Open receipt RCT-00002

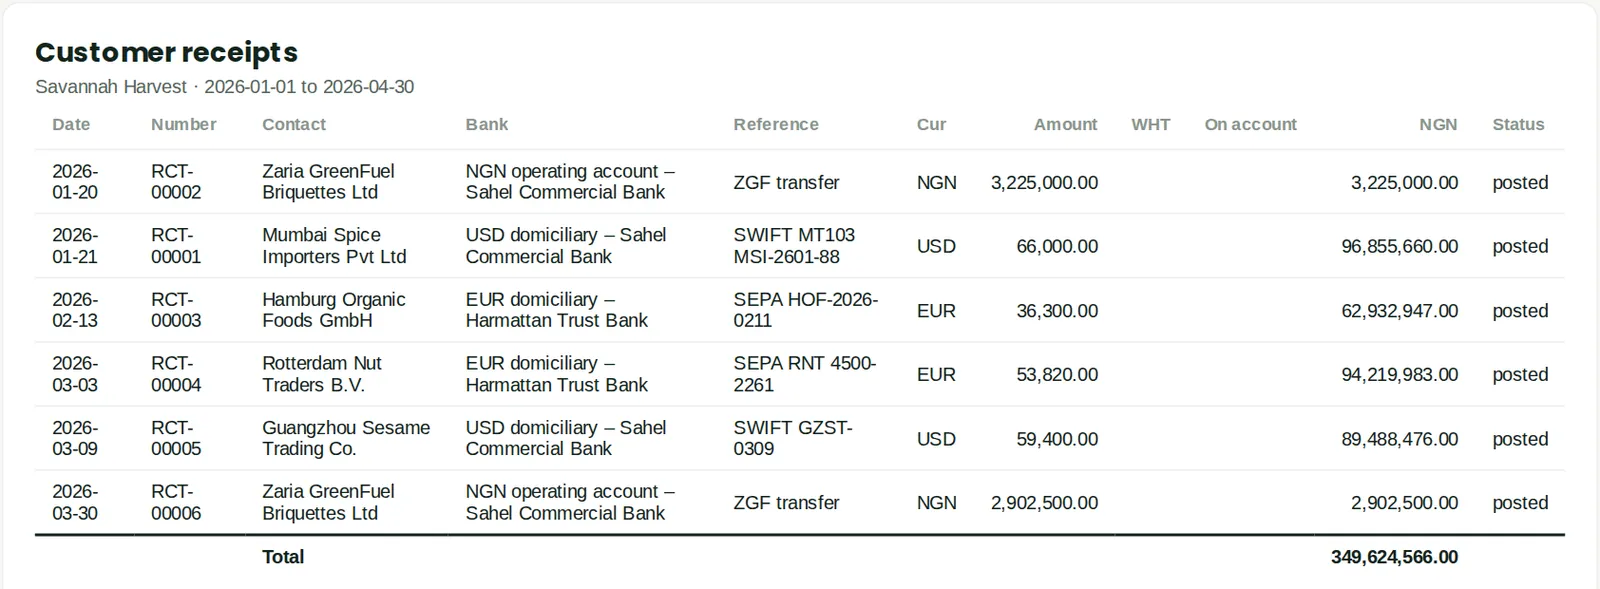point(176,182)
